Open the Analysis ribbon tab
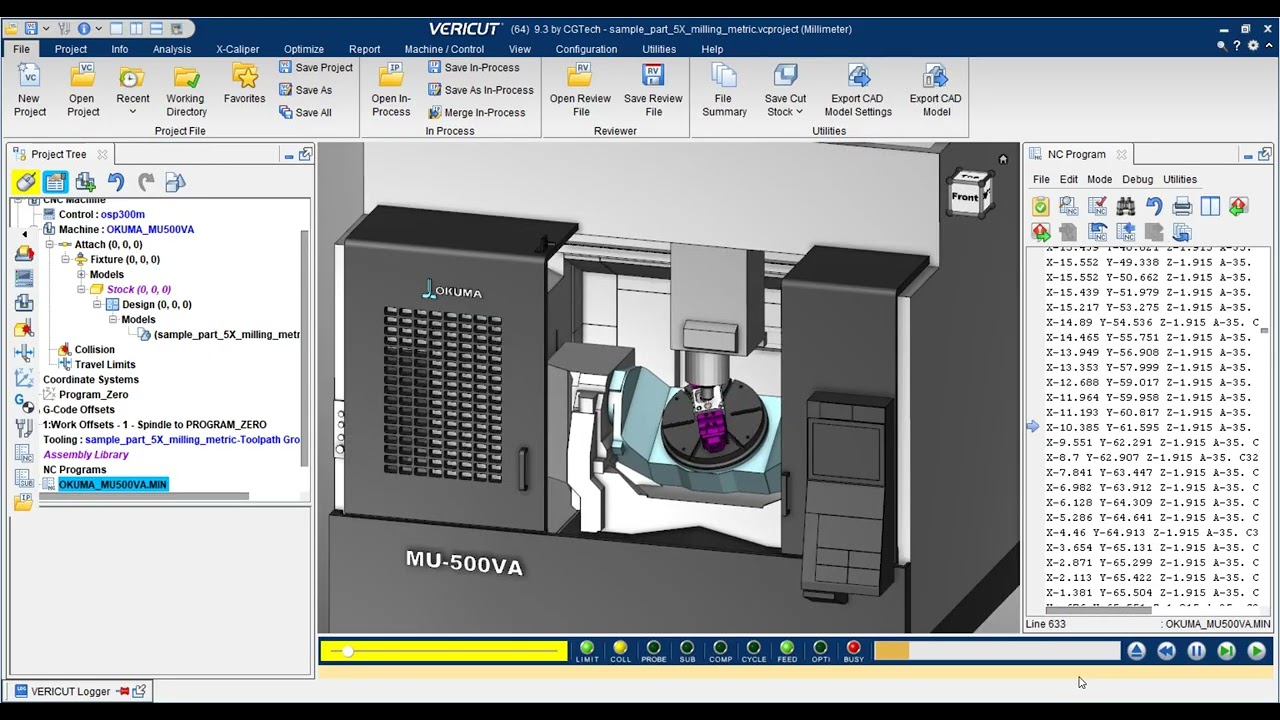 [172, 49]
